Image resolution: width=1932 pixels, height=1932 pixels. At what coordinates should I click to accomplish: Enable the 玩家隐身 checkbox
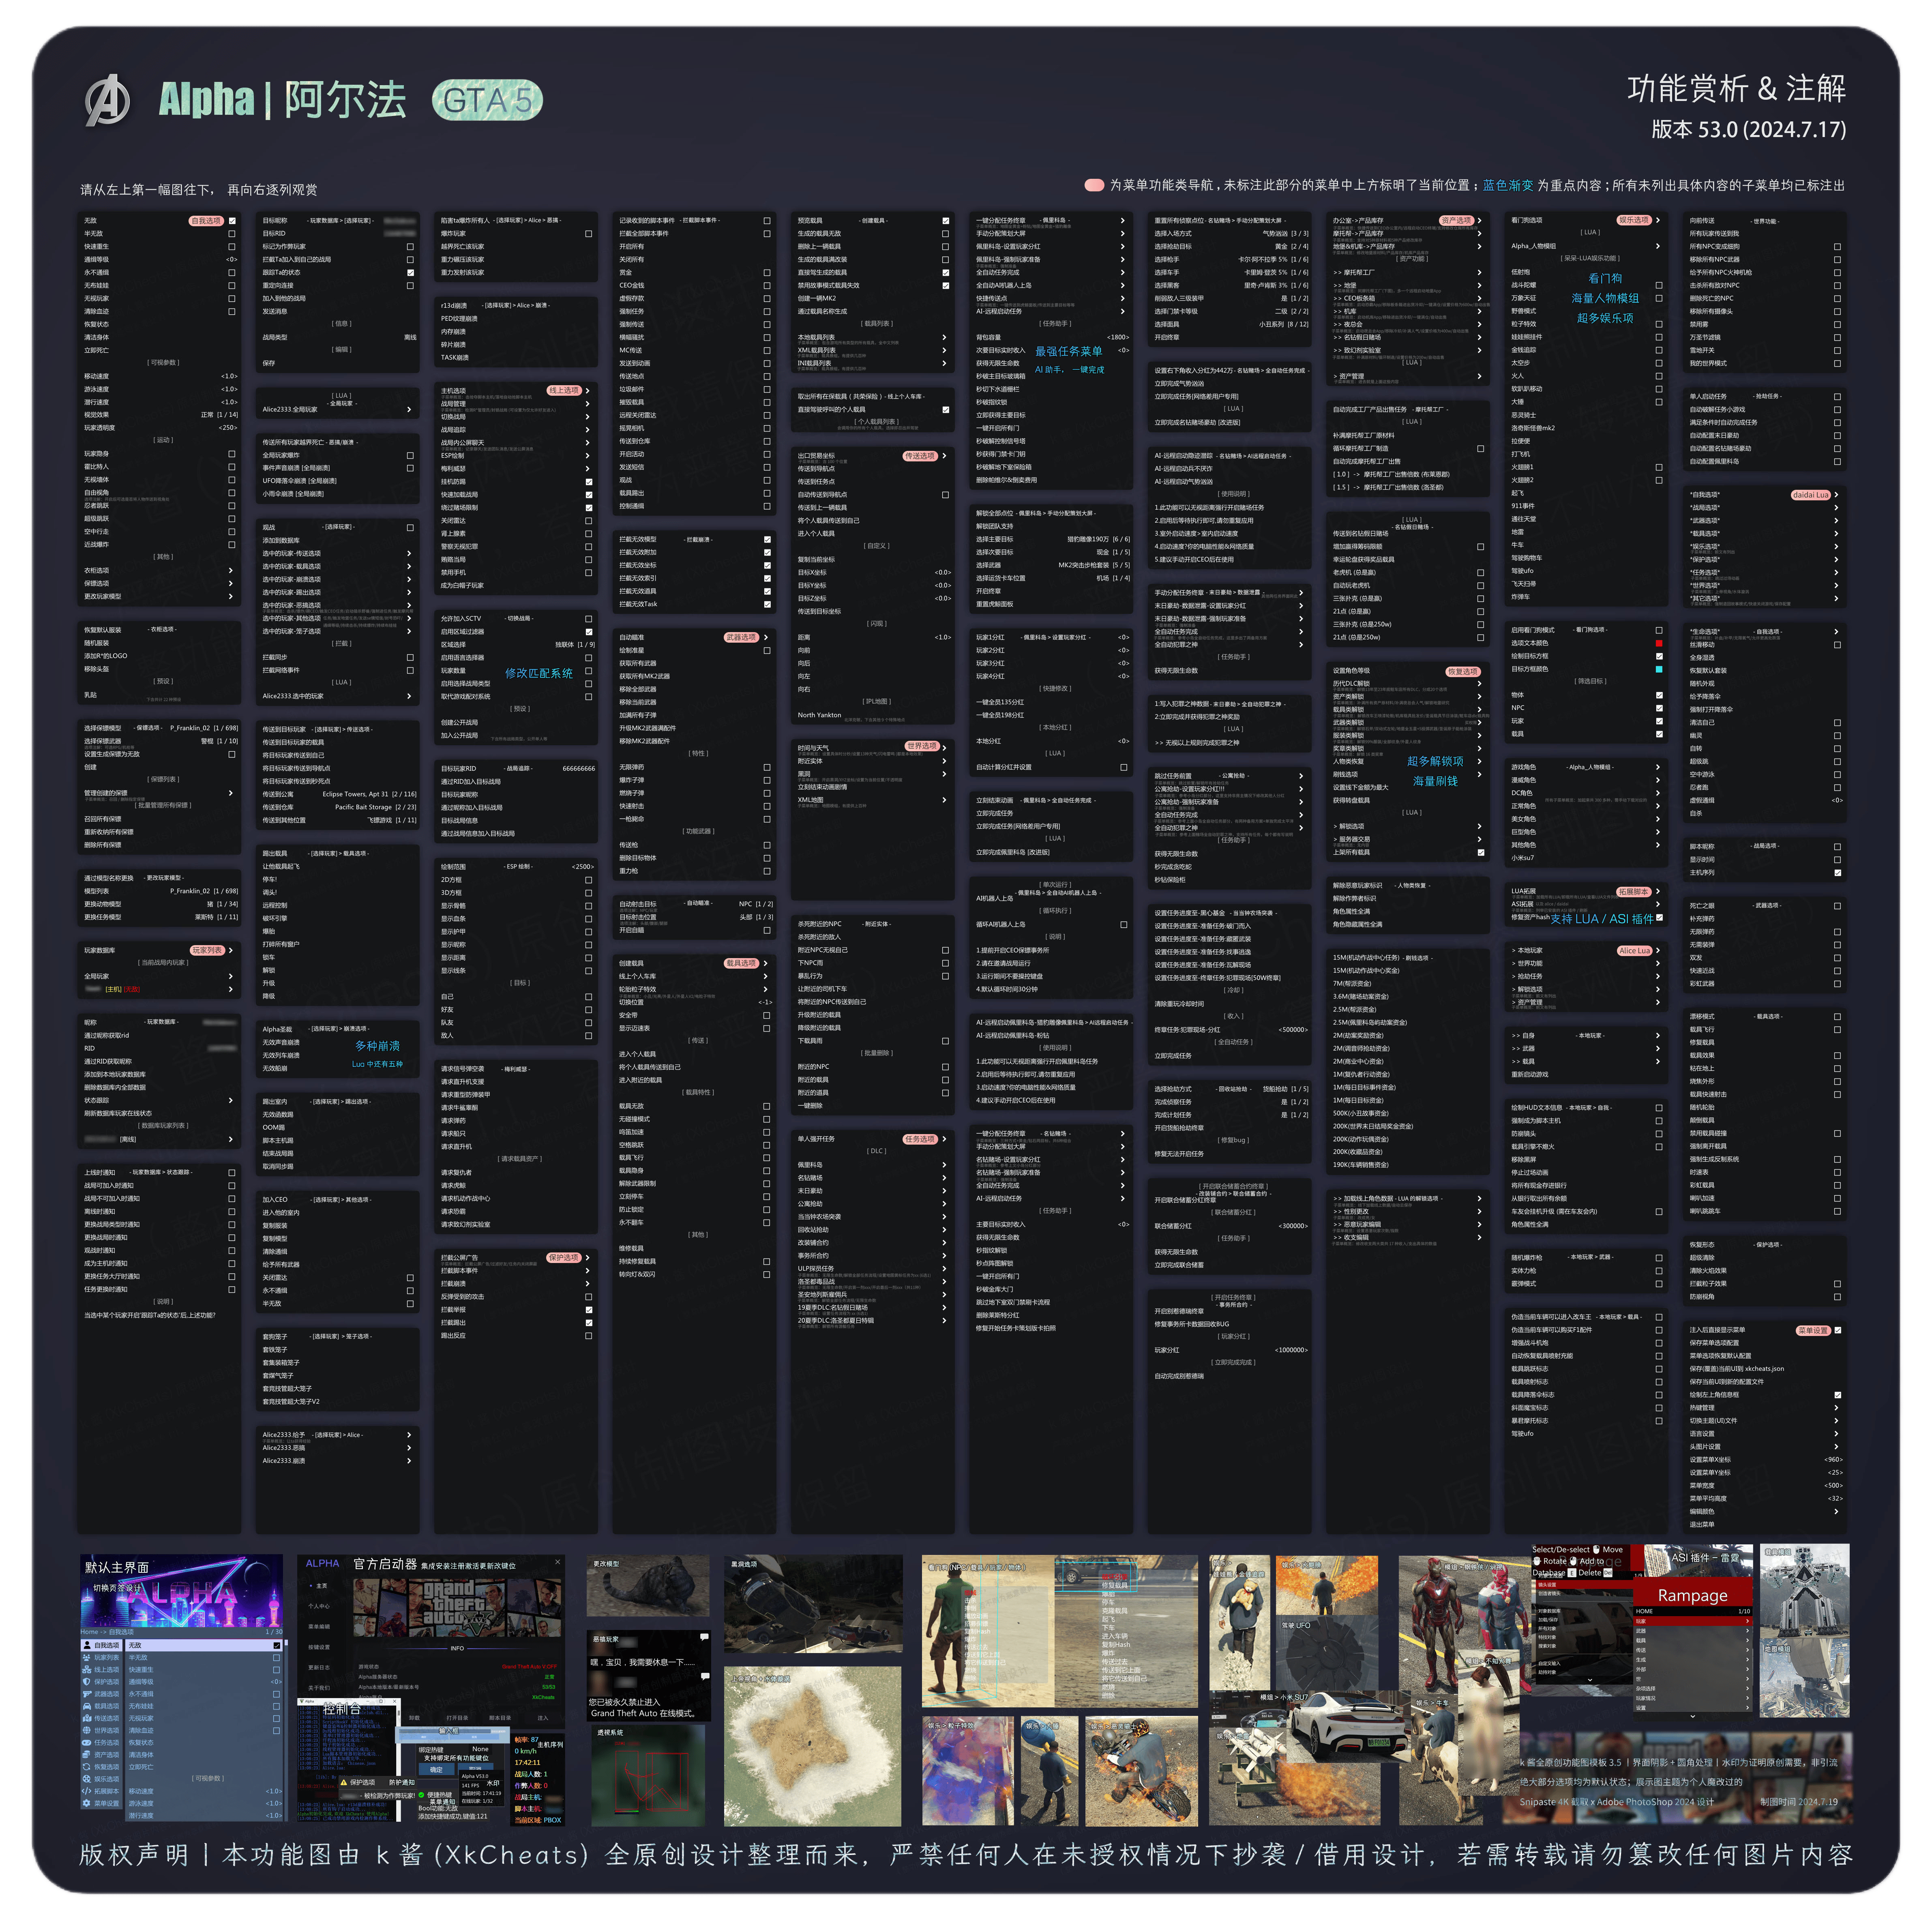(231, 454)
